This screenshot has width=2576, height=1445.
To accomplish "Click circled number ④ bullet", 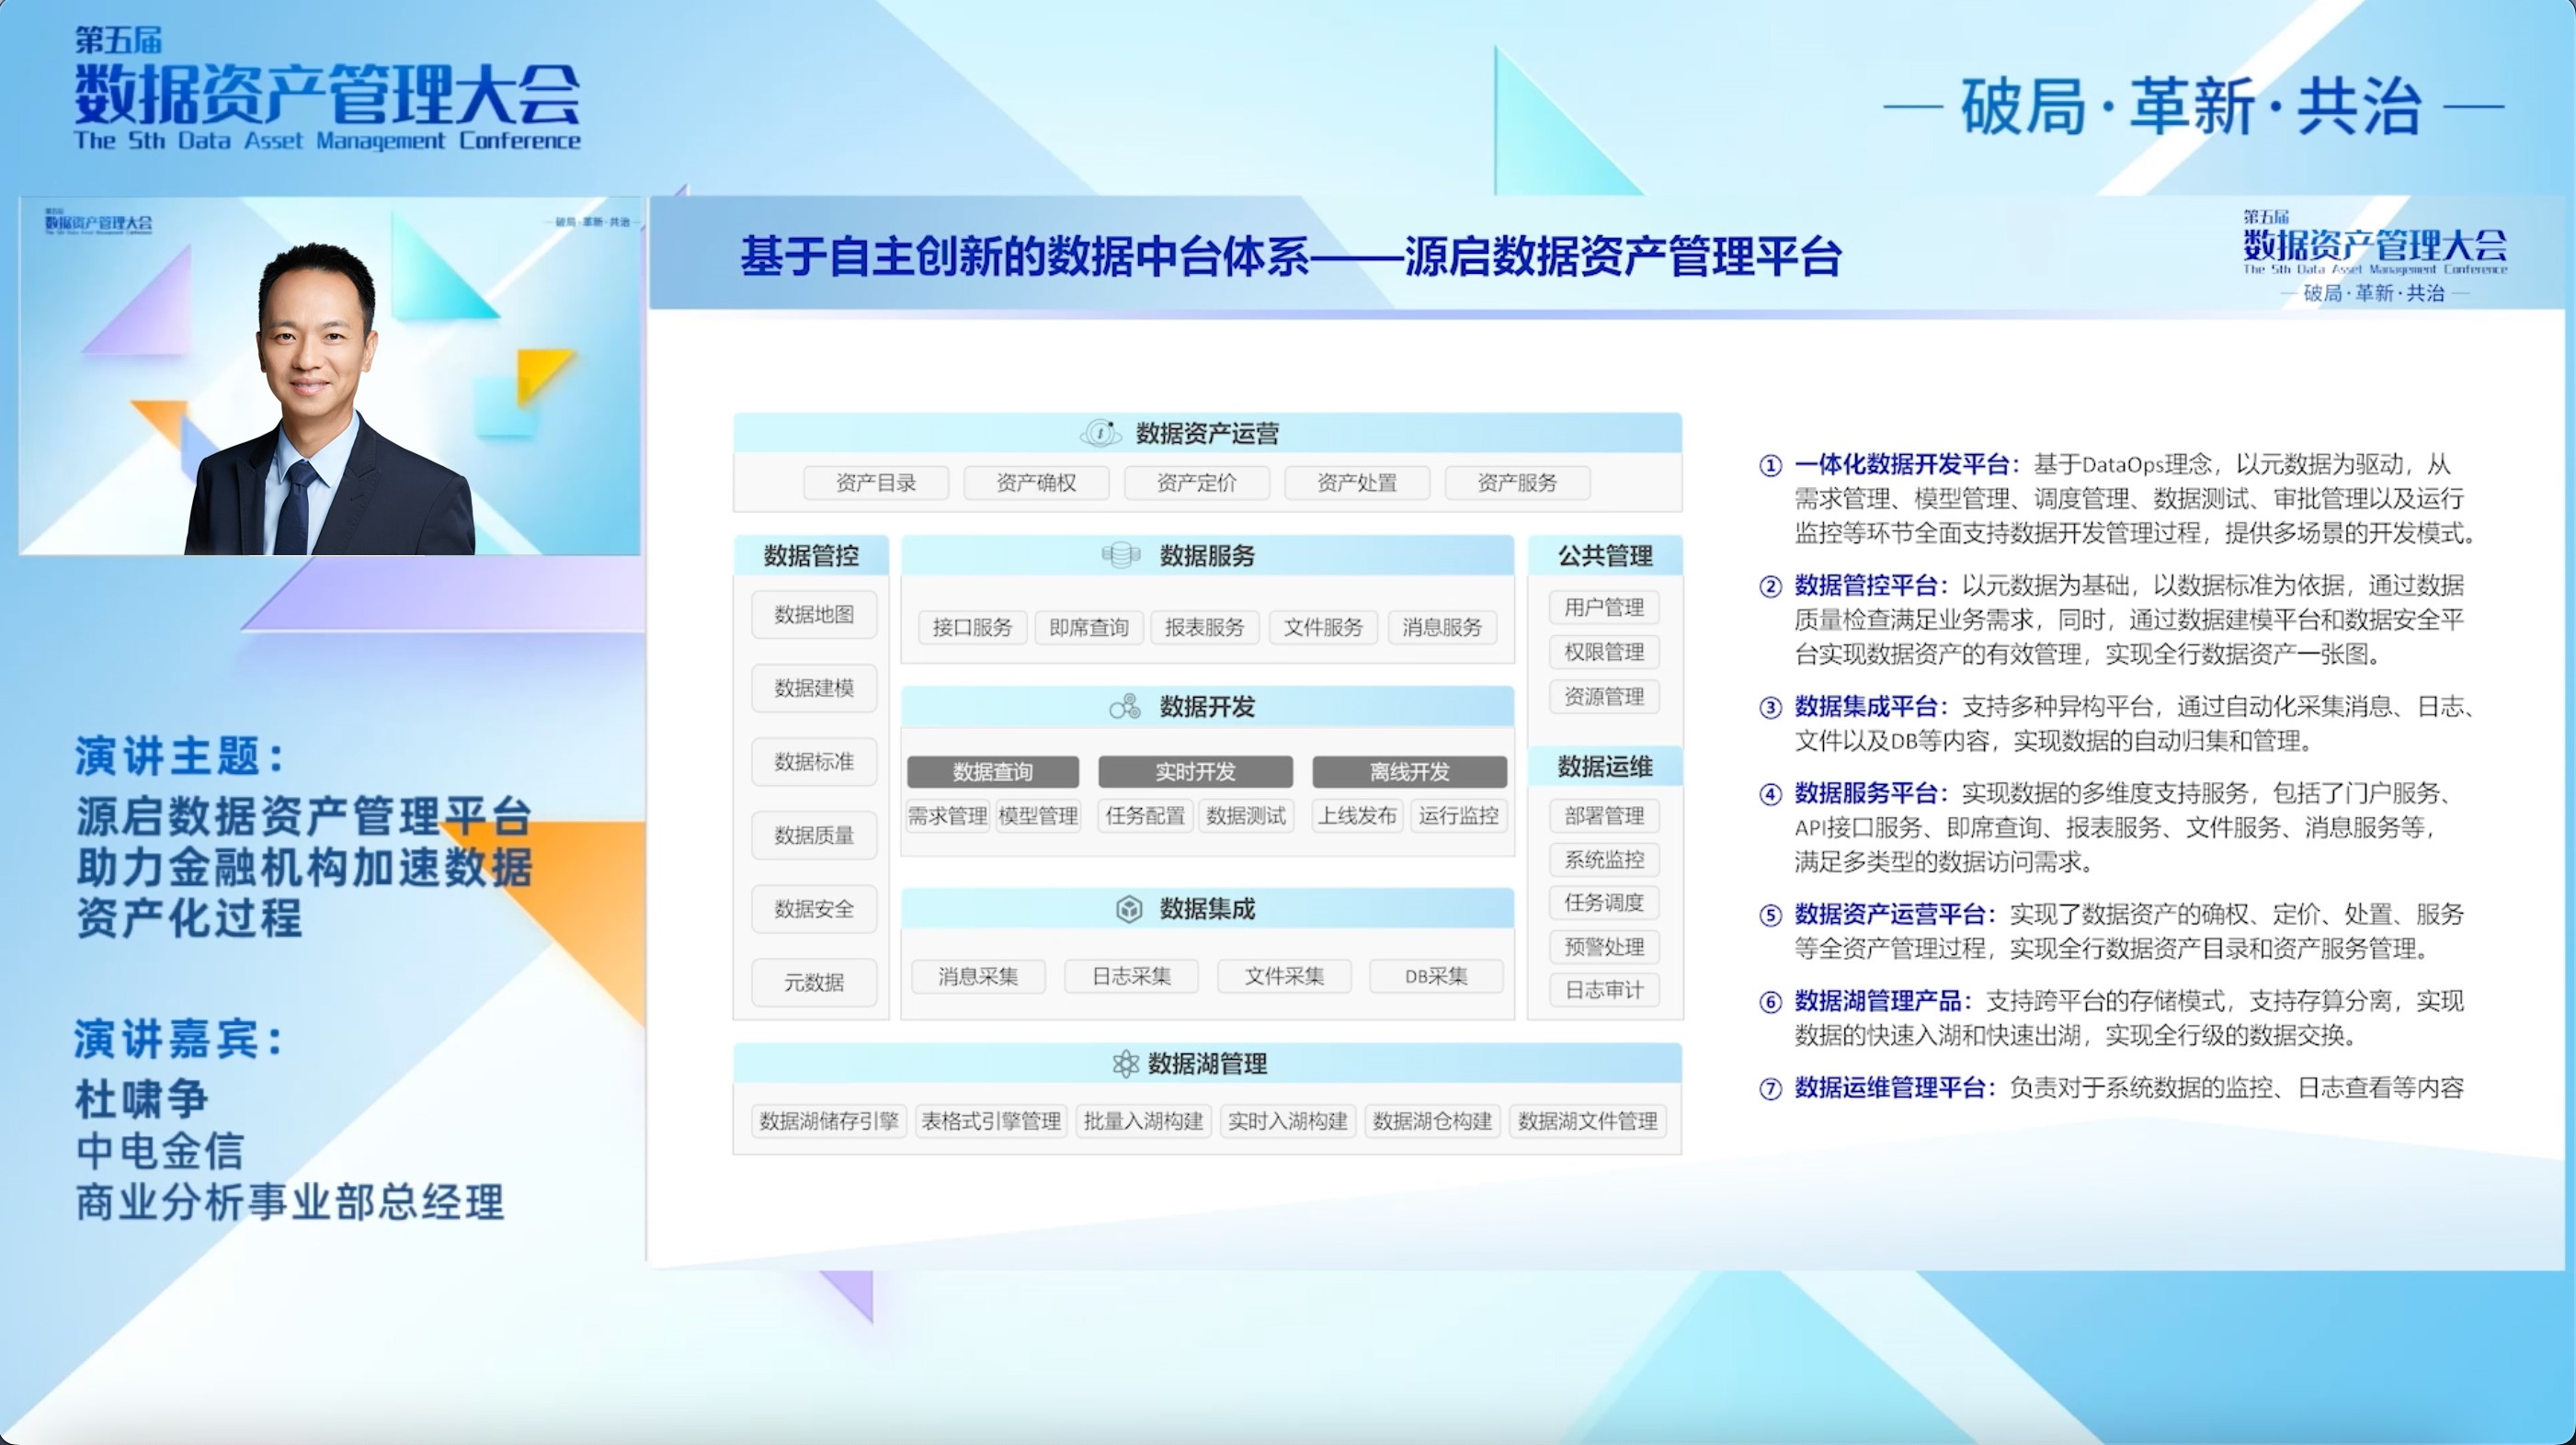I will point(1769,794).
